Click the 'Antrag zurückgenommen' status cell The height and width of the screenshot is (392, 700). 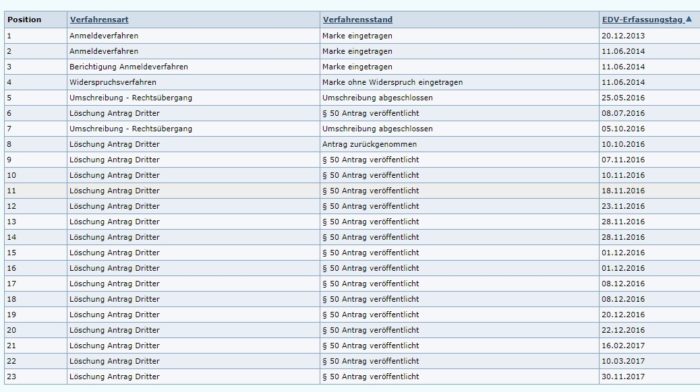tap(369, 144)
